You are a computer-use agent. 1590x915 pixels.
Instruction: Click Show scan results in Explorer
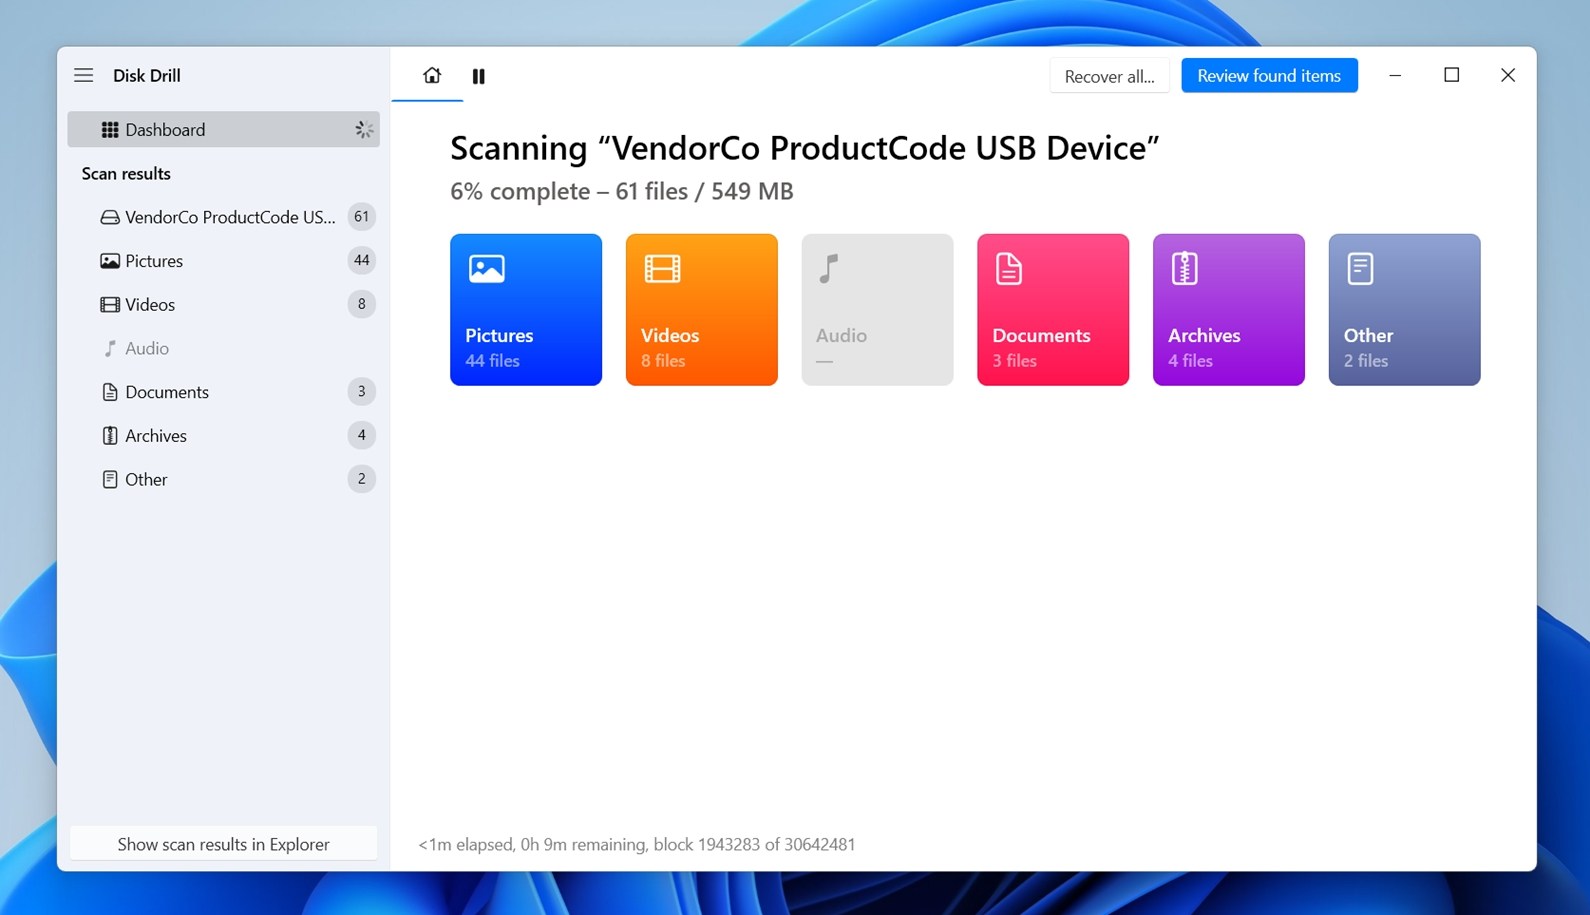pos(223,844)
